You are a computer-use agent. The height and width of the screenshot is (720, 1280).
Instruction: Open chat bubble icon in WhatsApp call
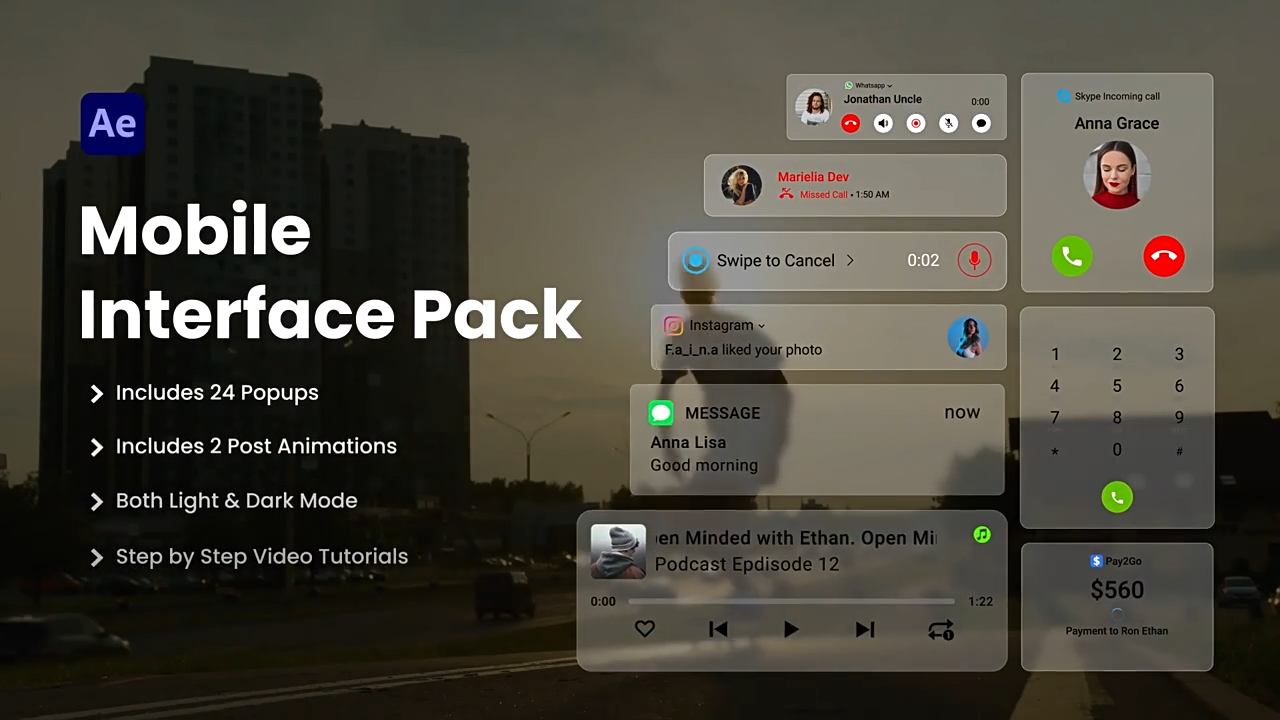pos(982,123)
